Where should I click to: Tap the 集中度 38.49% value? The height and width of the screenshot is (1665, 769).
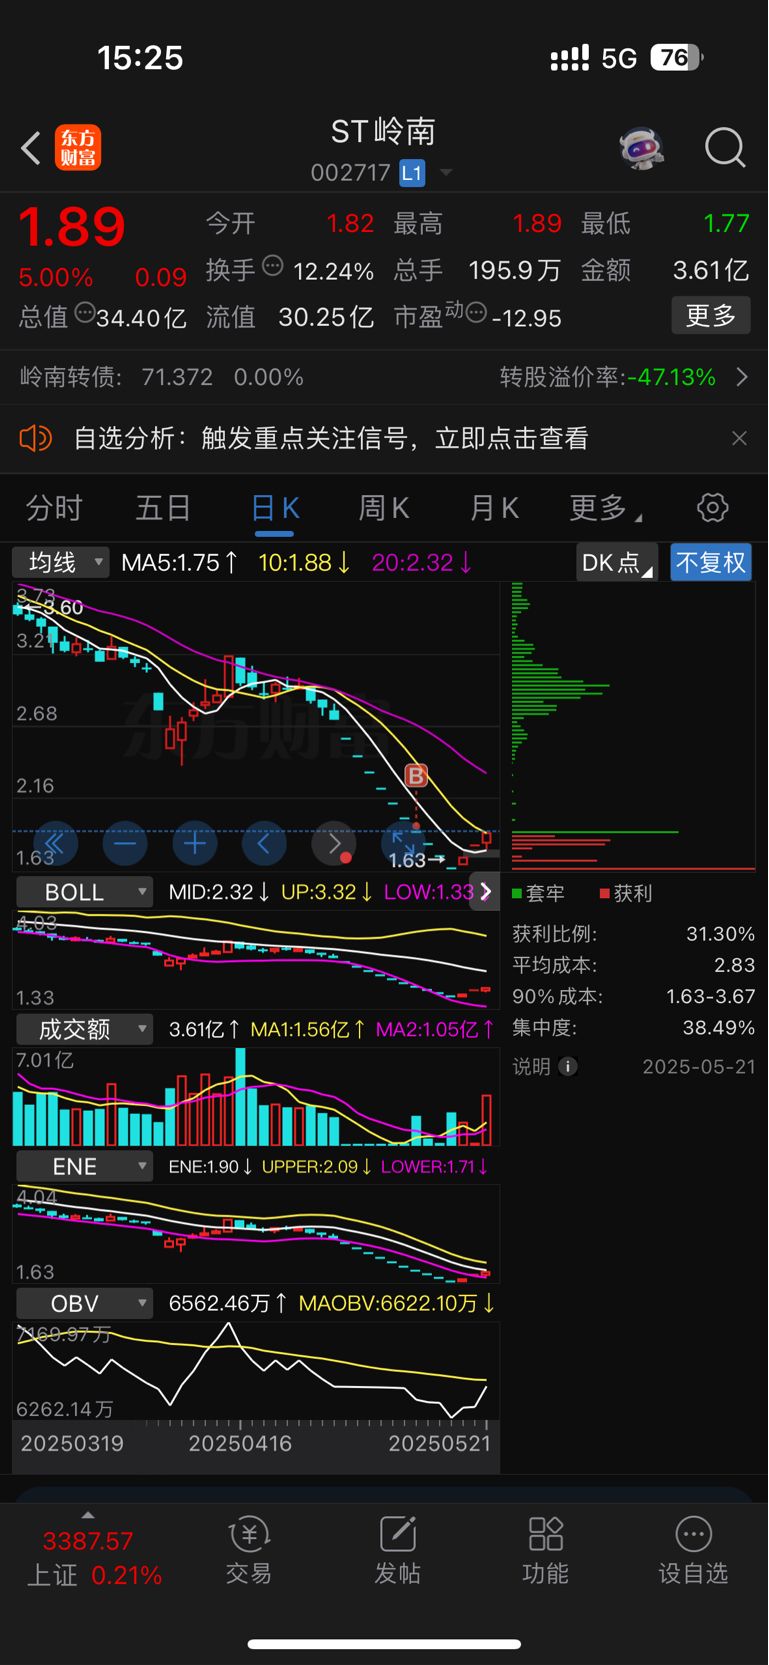click(719, 1027)
